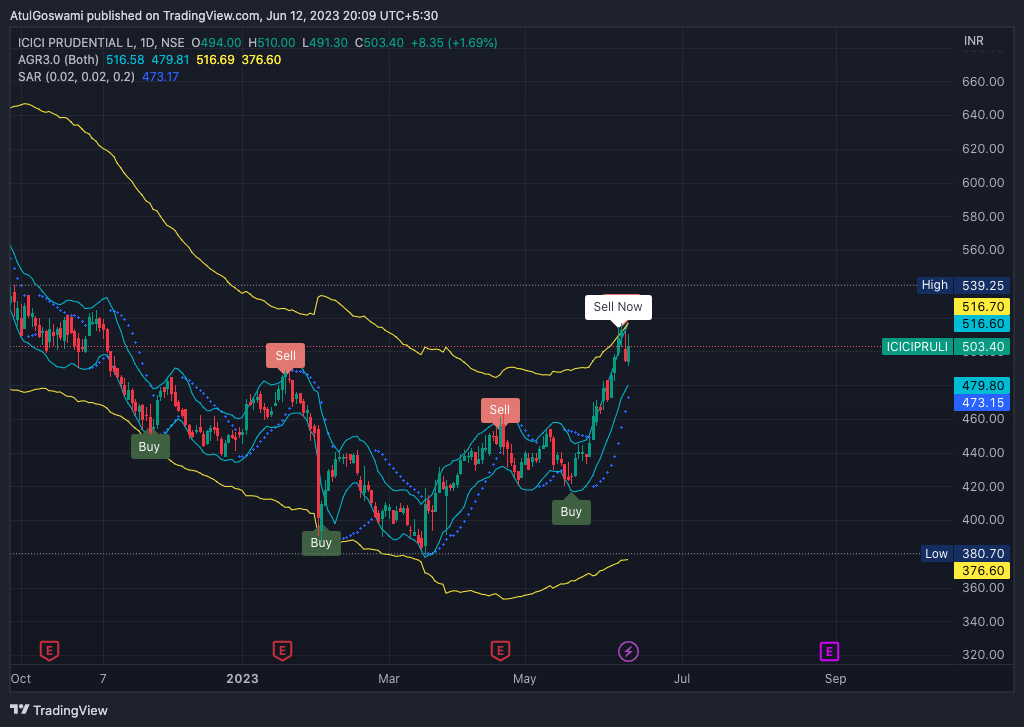Click the AtulGoswami published header text
The height and width of the screenshot is (727, 1024).
click(x=224, y=15)
